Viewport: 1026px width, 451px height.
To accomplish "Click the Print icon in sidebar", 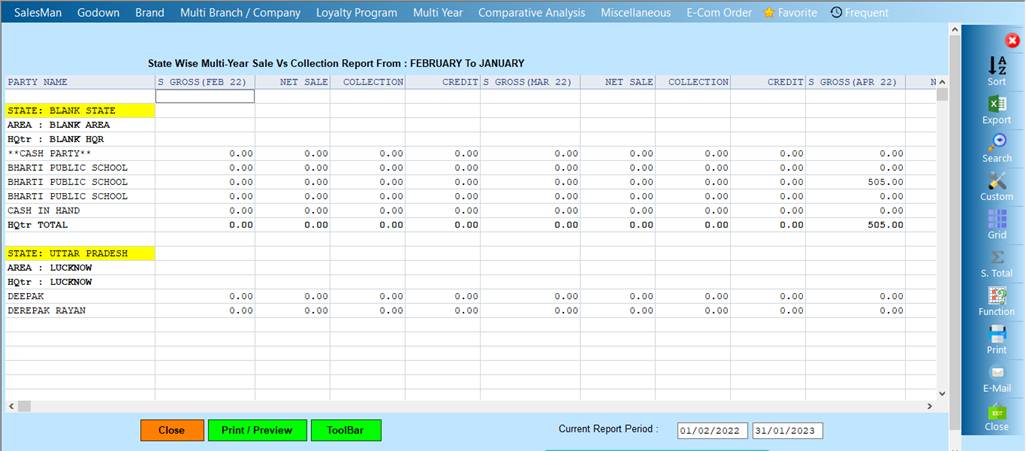I will coord(996,335).
